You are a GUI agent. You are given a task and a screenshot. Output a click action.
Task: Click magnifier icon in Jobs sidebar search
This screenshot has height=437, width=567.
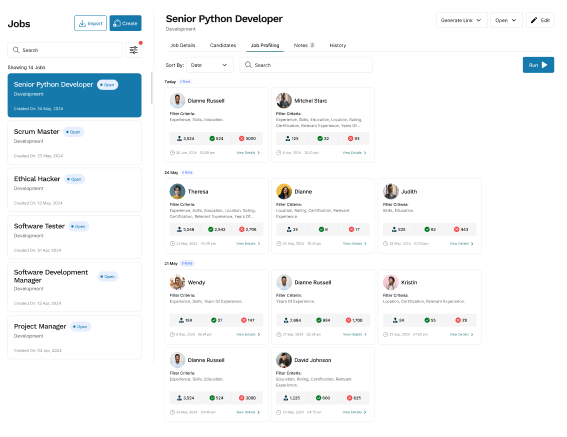16,50
